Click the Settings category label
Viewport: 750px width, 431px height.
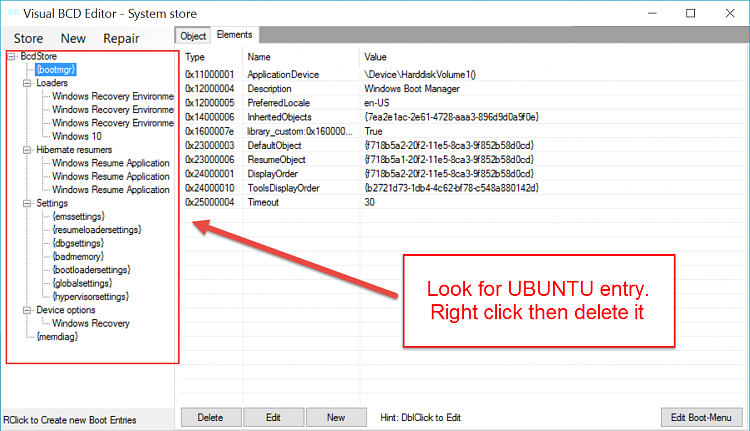click(52, 203)
